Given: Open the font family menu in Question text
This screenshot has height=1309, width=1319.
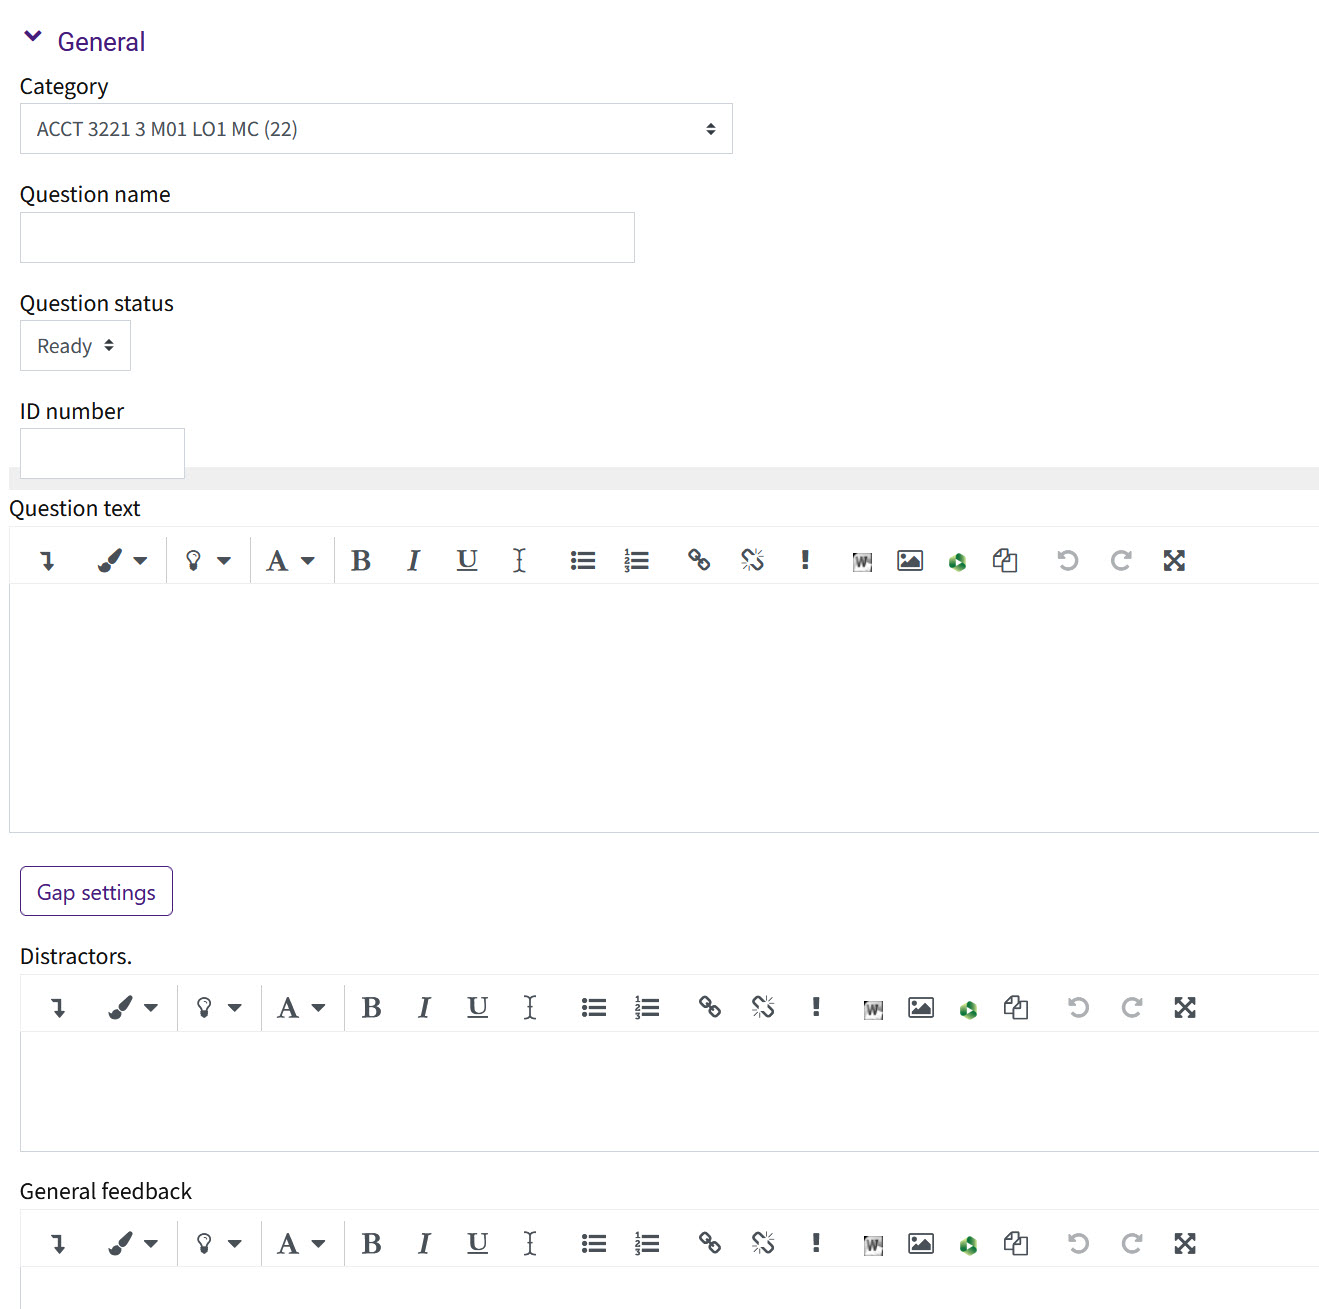Looking at the screenshot, I should (x=290, y=560).
